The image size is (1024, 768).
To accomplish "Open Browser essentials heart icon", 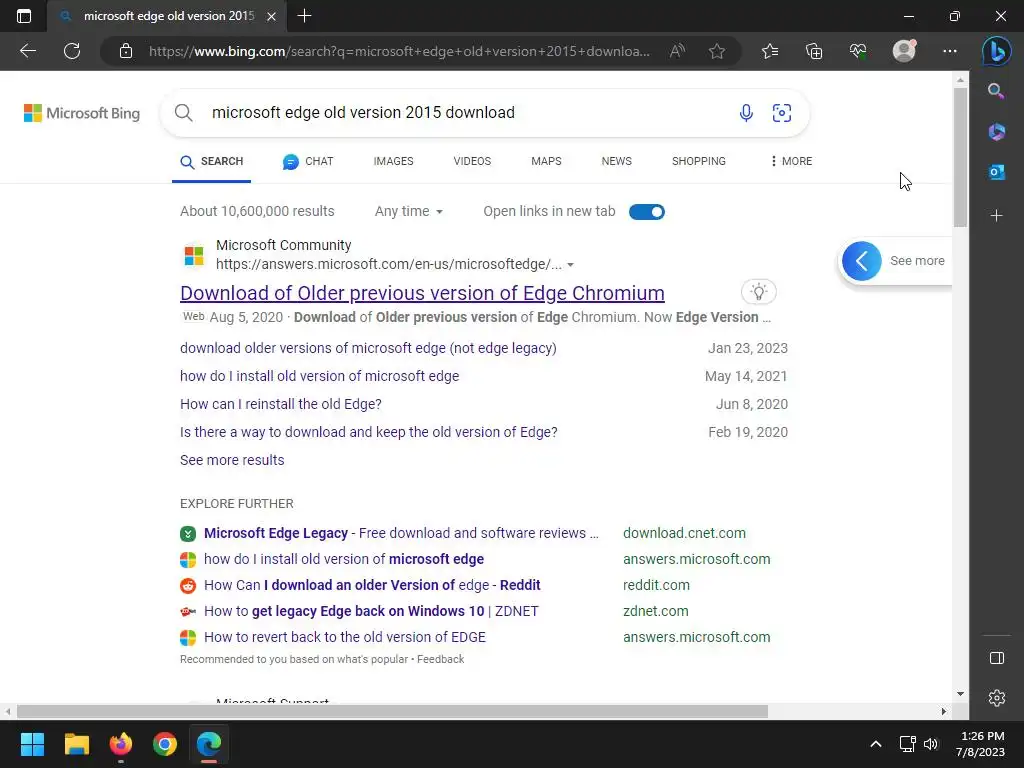I will (857, 51).
